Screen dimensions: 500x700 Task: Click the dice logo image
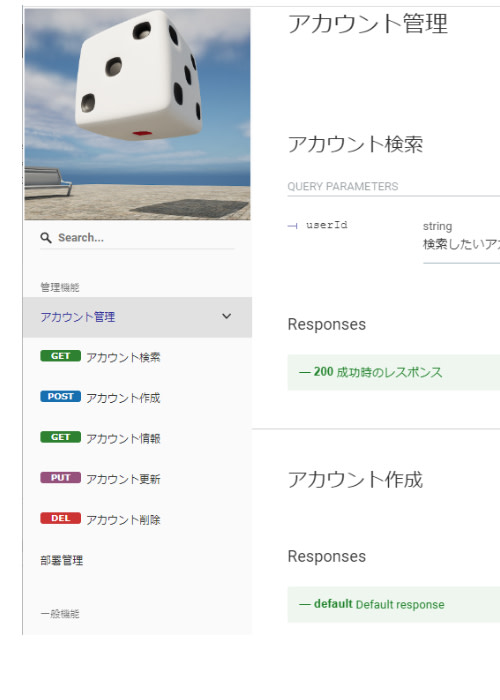pyautogui.click(x=138, y=114)
